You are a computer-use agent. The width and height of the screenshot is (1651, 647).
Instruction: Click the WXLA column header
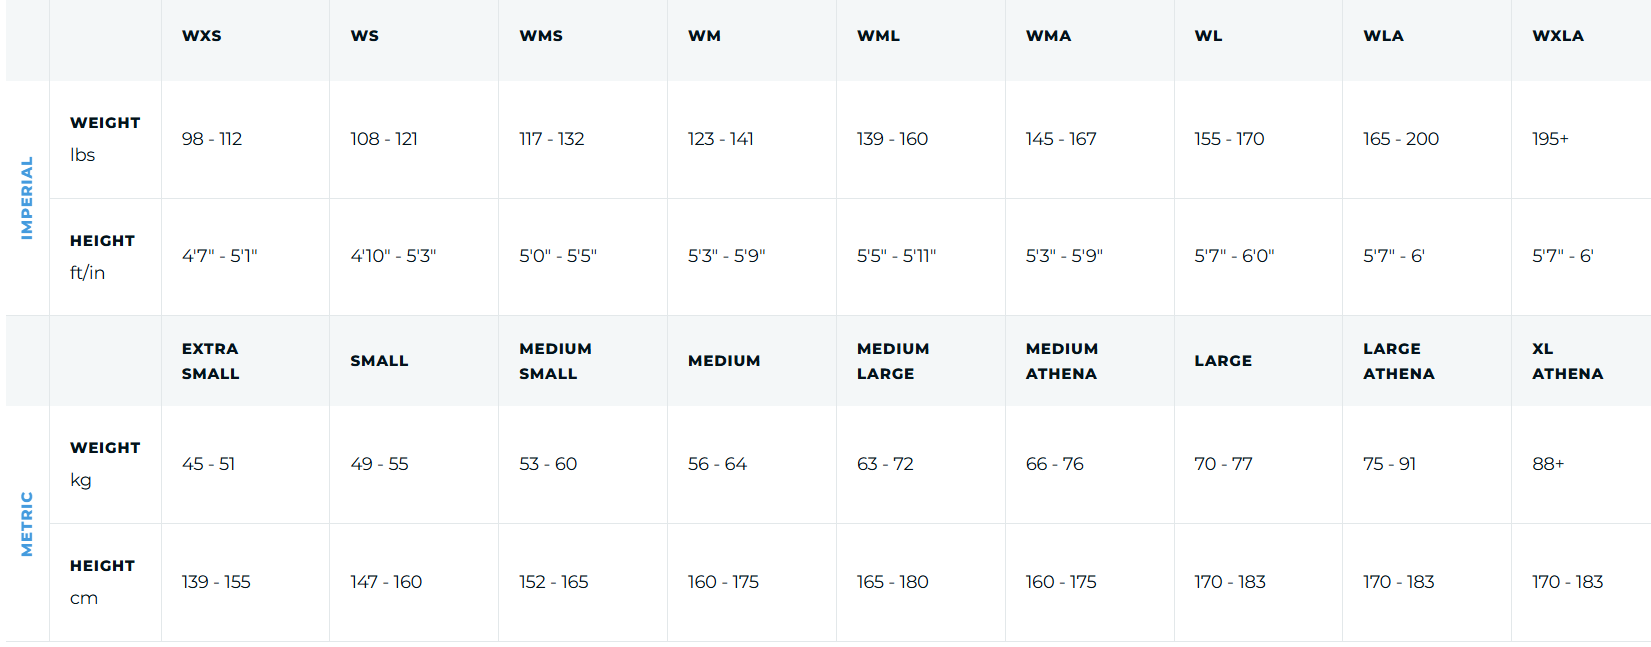point(1558,36)
